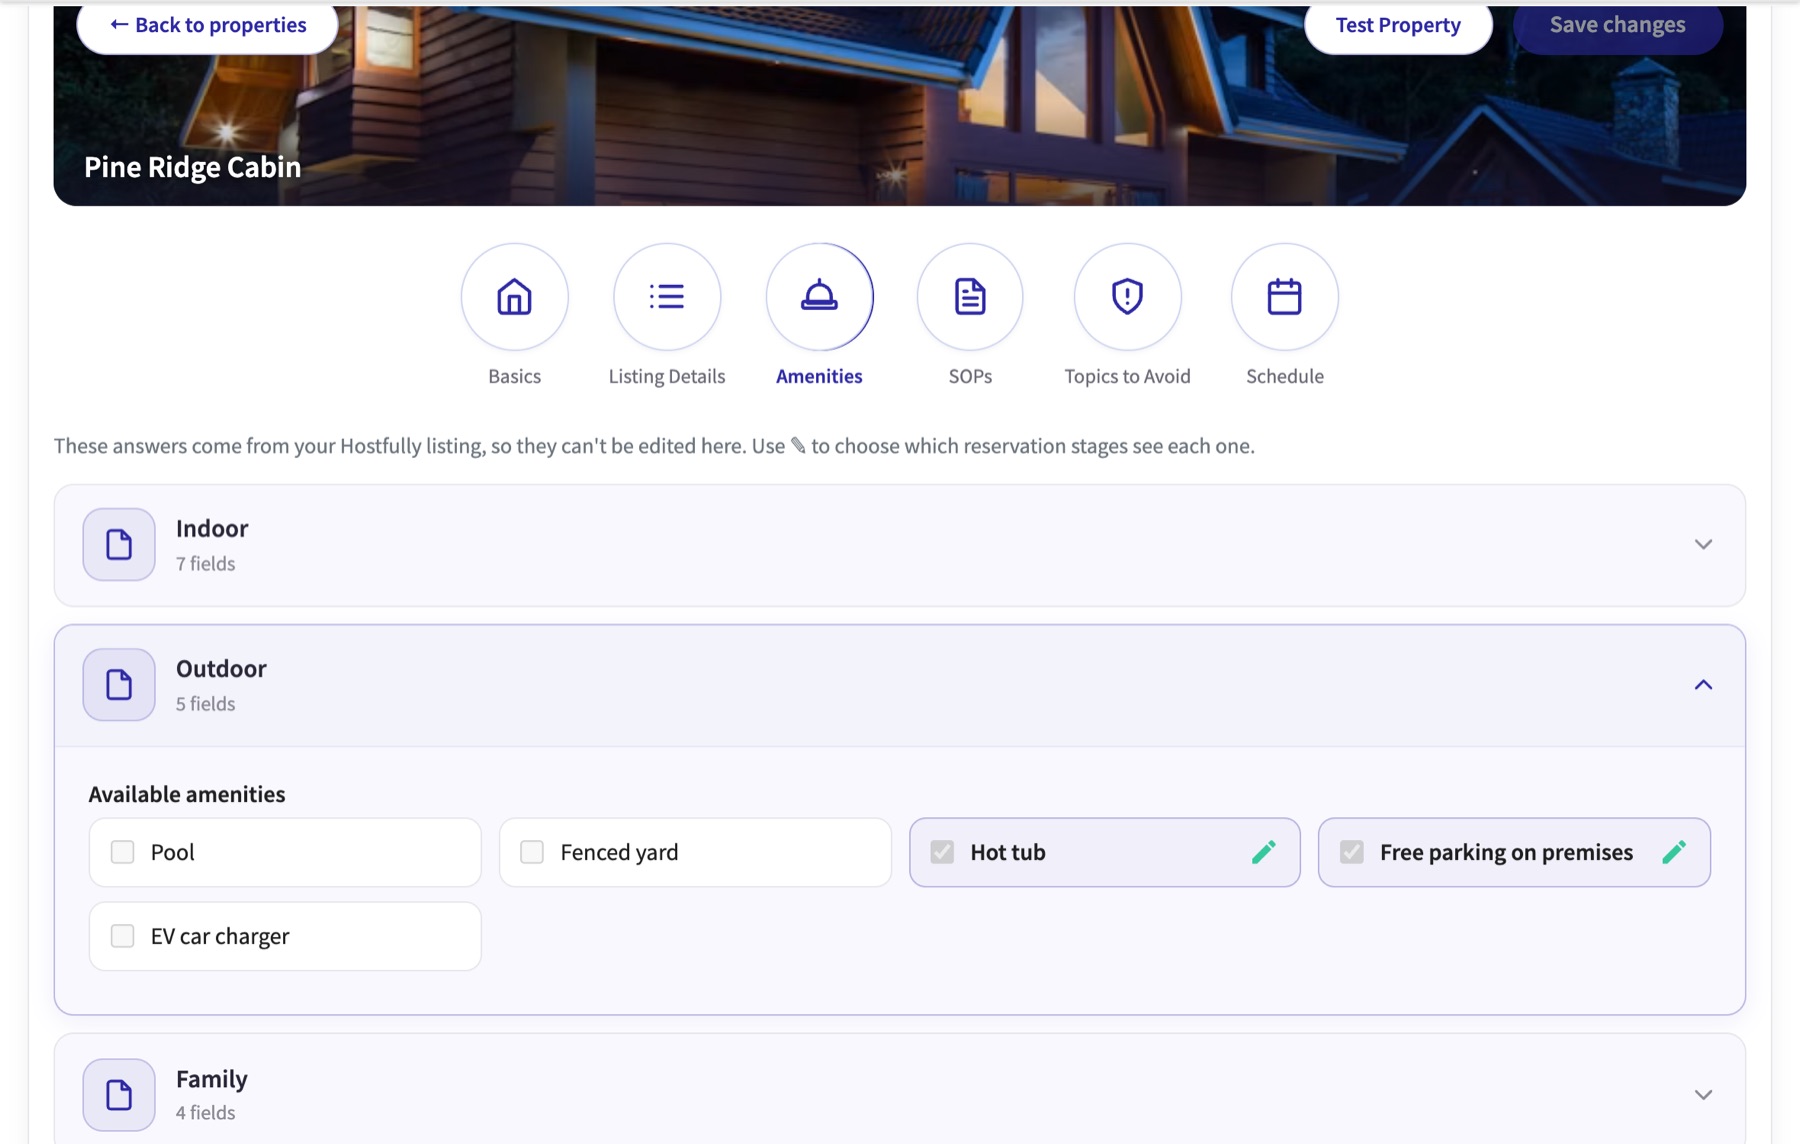Edit Free parking on premises pencil
This screenshot has height=1144, width=1800.
coord(1674,852)
